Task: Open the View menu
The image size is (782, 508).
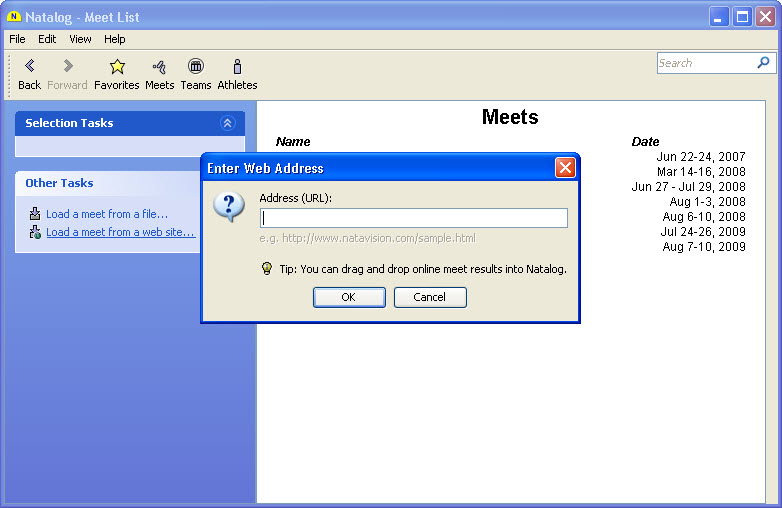Action: (80, 39)
